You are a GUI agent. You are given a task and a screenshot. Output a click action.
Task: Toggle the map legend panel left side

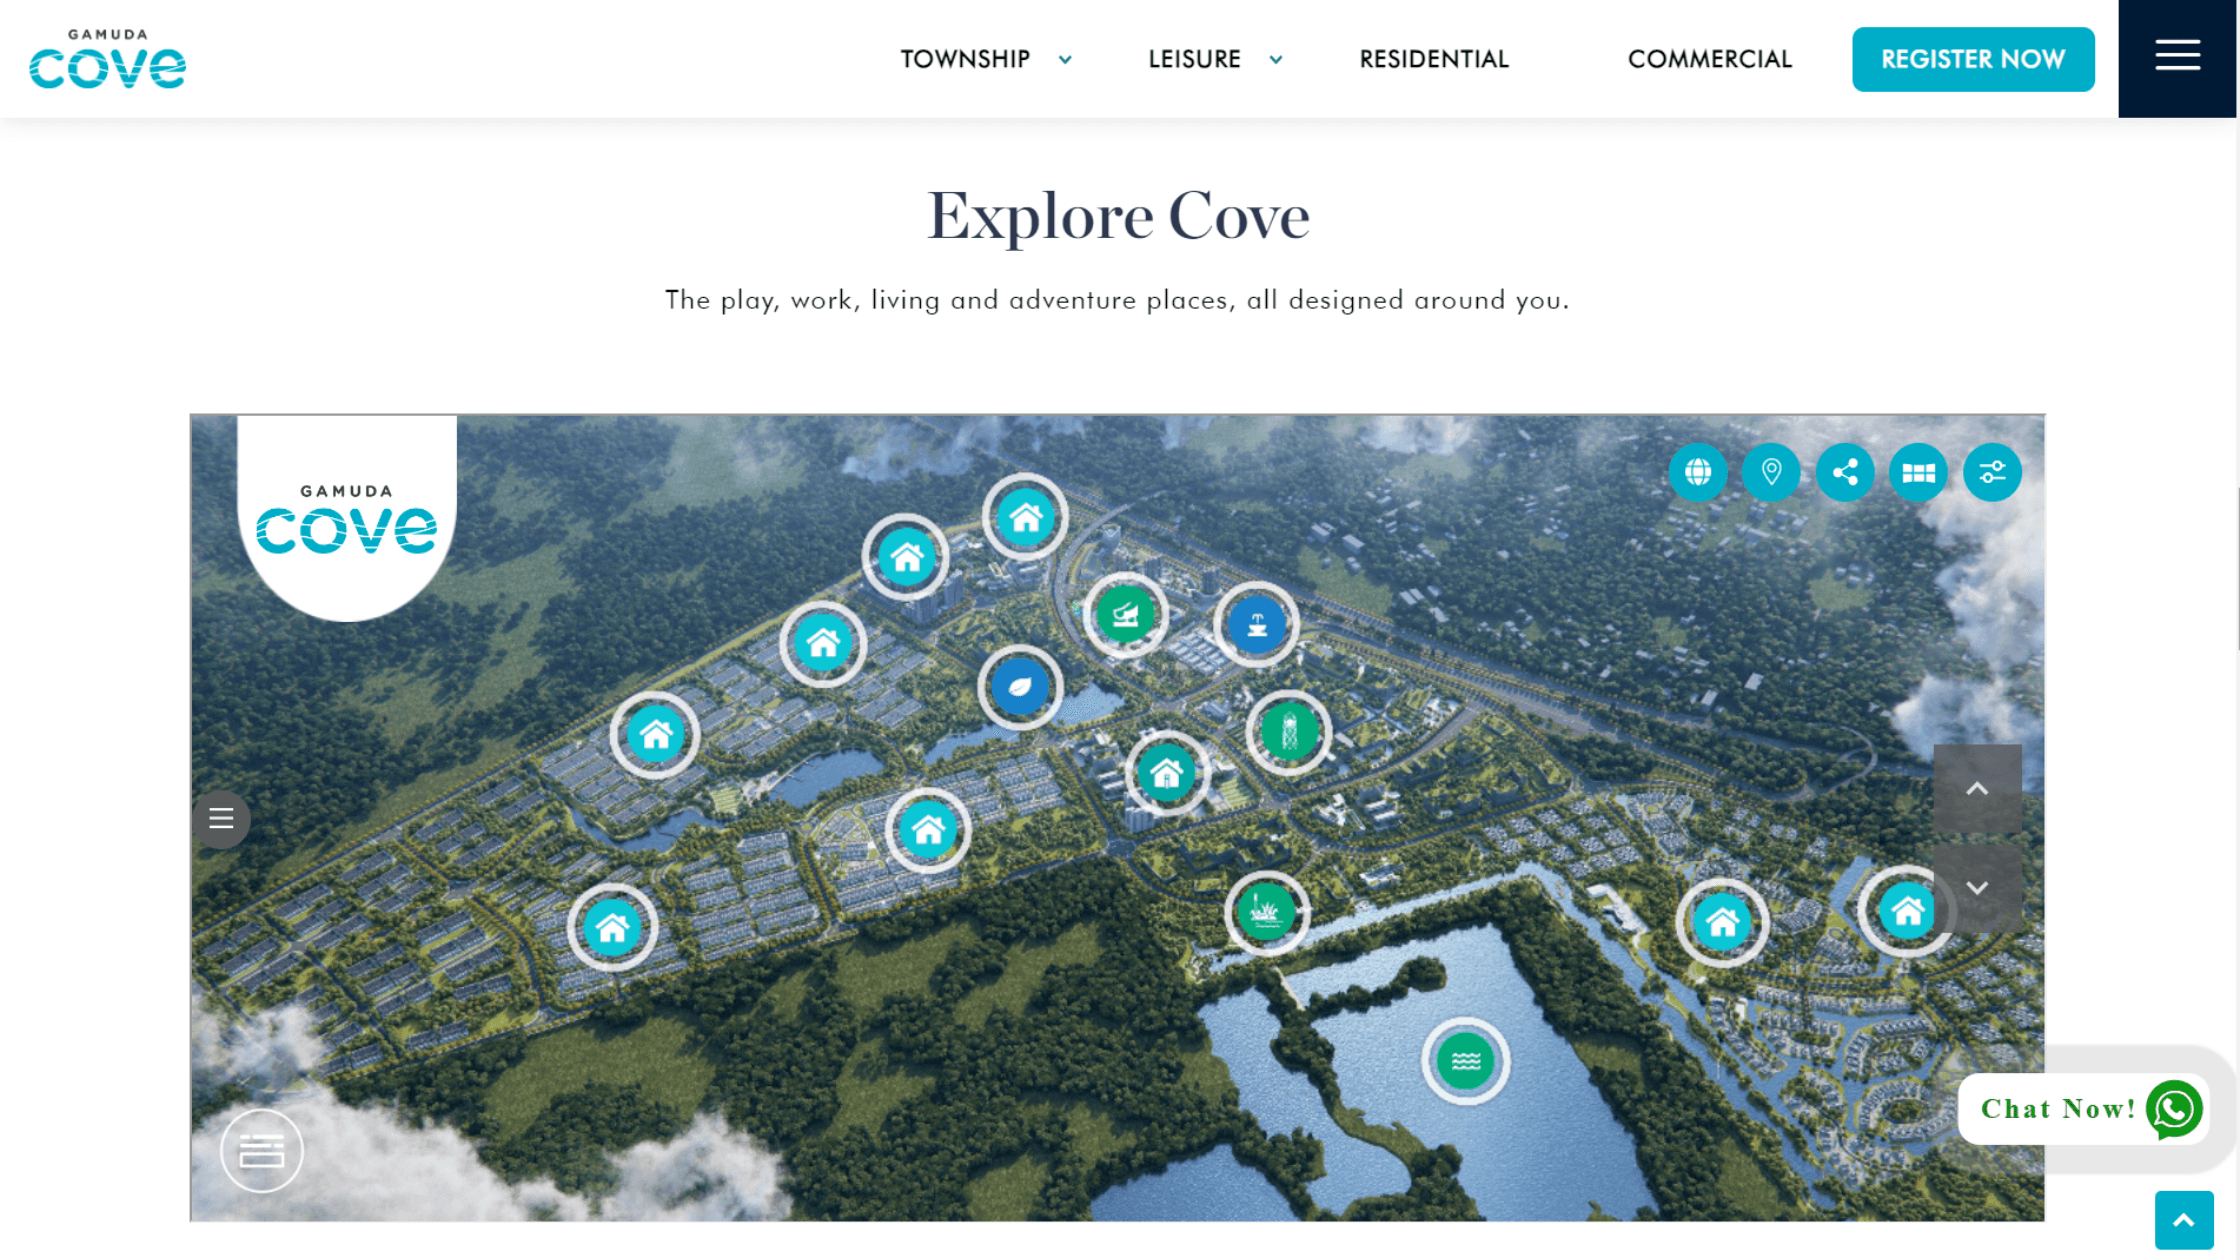(x=222, y=817)
